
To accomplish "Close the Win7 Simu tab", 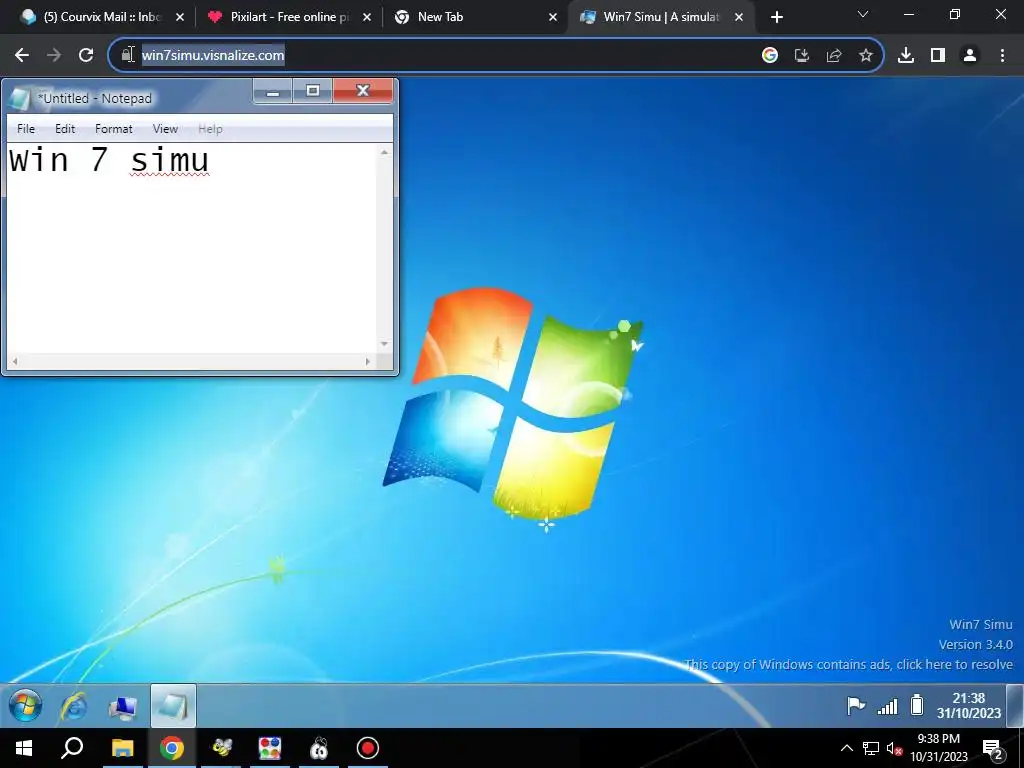I will pyautogui.click(x=739, y=18).
